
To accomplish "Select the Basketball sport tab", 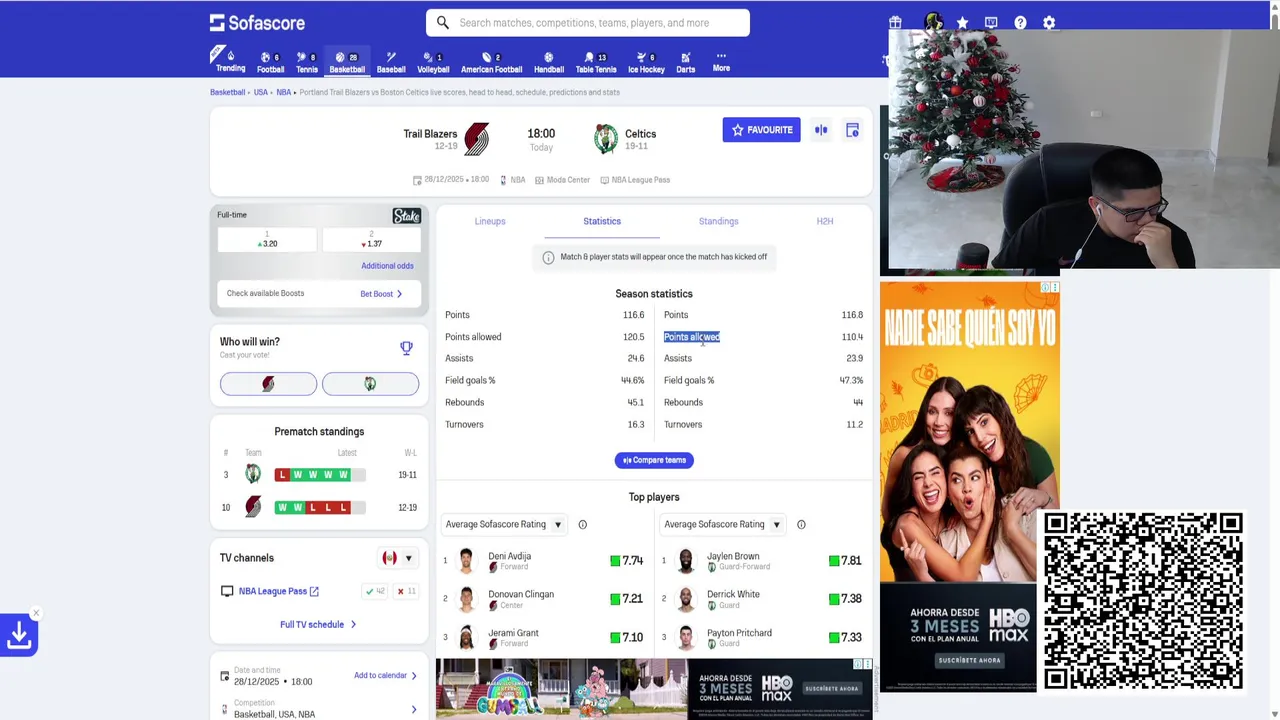I will (x=347, y=62).
